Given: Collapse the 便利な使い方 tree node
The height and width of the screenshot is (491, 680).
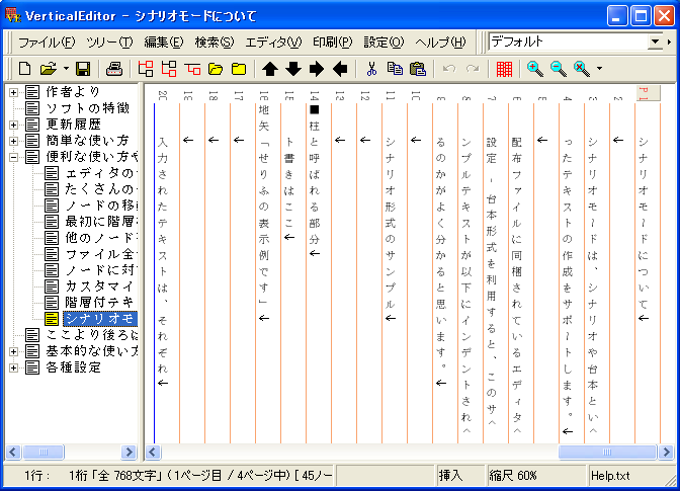Looking at the screenshot, I should (x=13, y=157).
